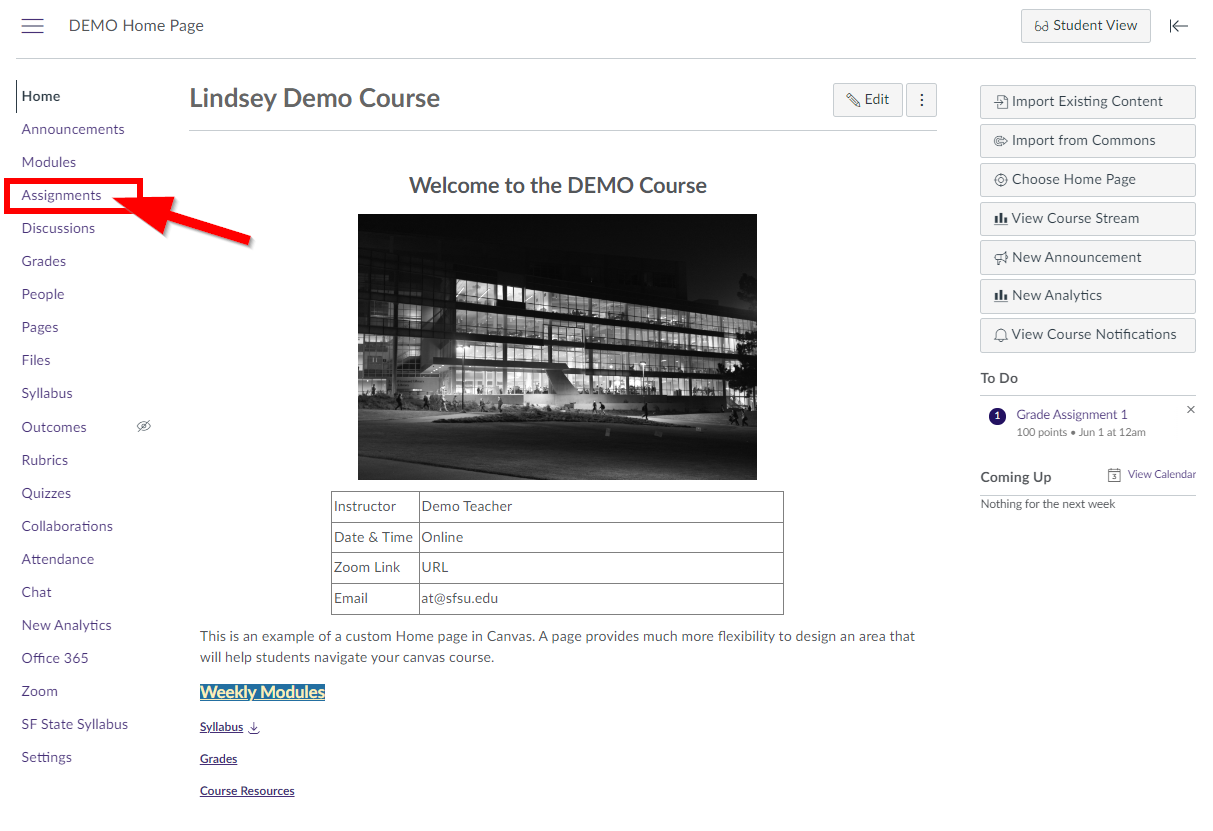1213x831 pixels.
Task: Open the View Calendar link
Action: tap(1161, 474)
